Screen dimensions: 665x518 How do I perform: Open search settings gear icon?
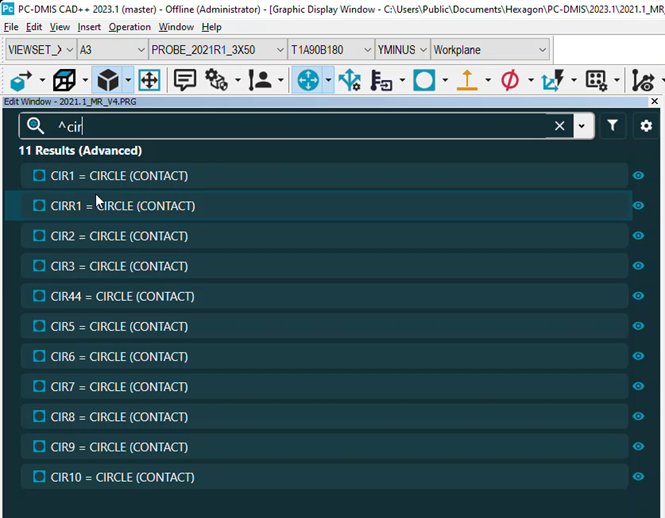pos(646,126)
